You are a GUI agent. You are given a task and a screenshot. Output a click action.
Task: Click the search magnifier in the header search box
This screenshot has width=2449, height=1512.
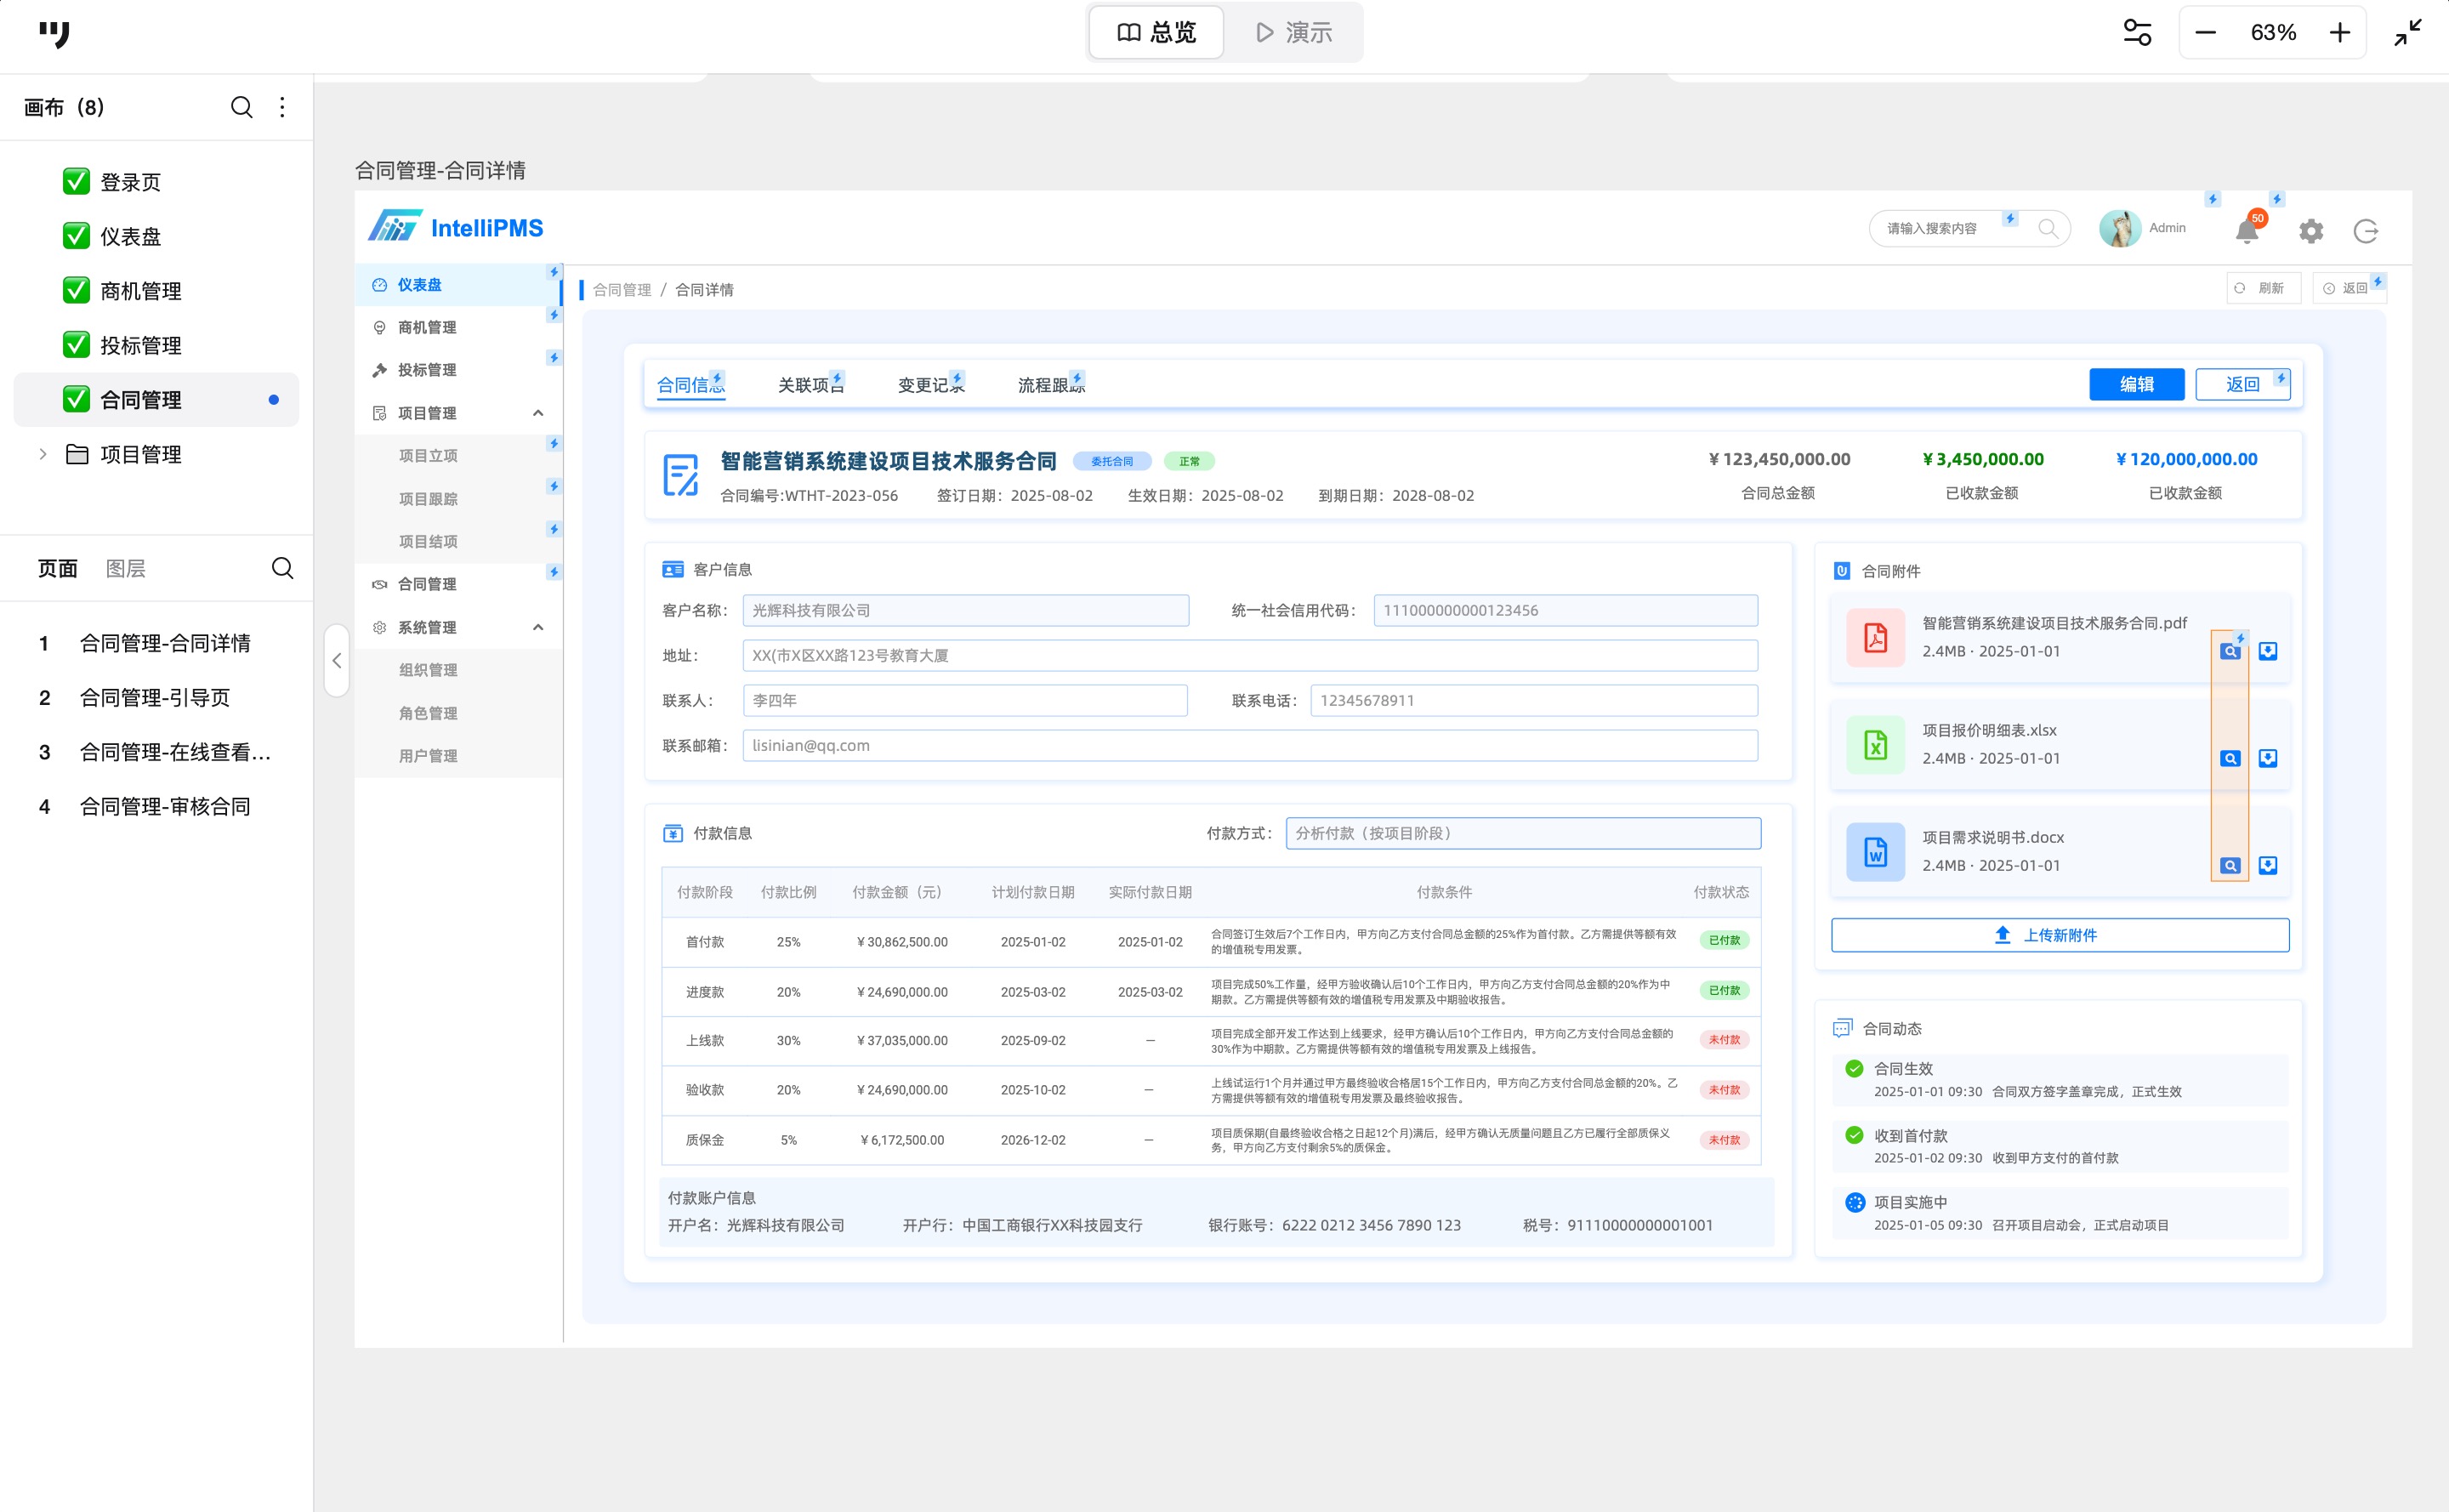click(2047, 228)
